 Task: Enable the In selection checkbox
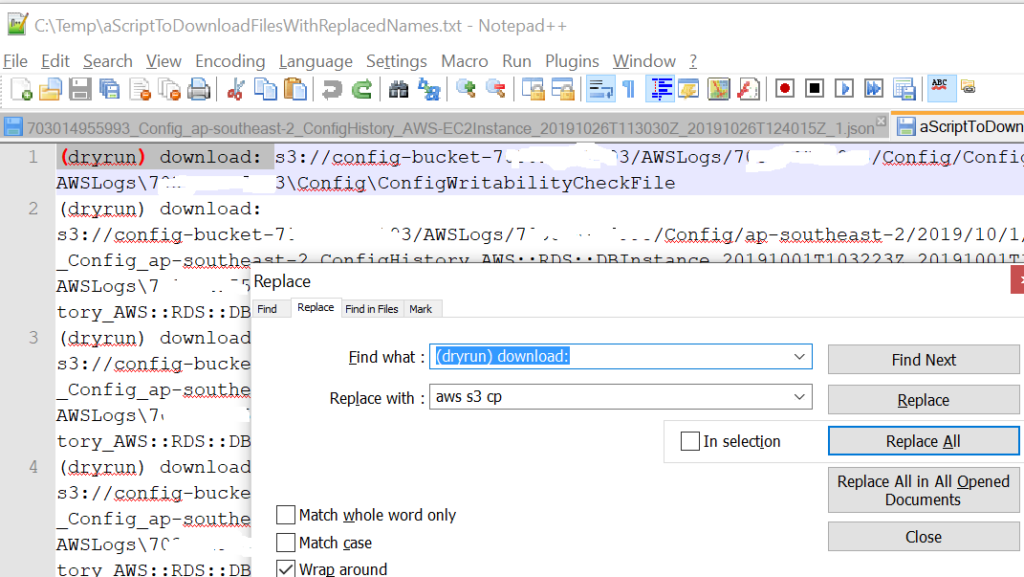pyautogui.click(x=690, y=441)
